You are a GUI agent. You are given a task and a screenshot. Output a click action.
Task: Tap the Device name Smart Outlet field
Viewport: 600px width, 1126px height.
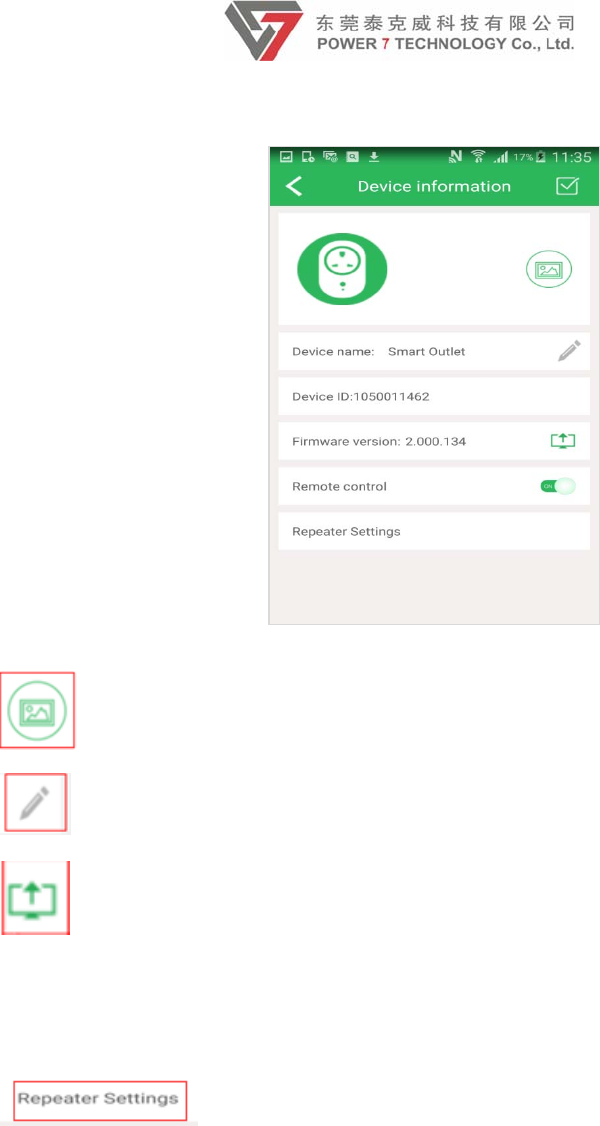click(434, 351)
